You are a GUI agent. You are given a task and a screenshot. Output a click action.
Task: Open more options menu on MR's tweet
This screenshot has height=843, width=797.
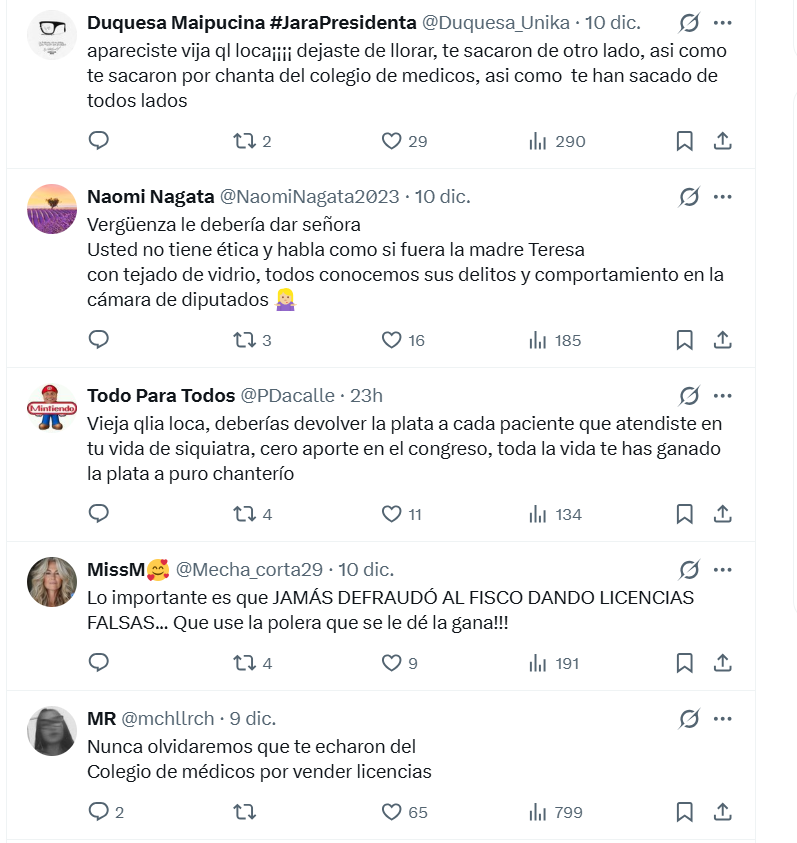tap(723, 719)
